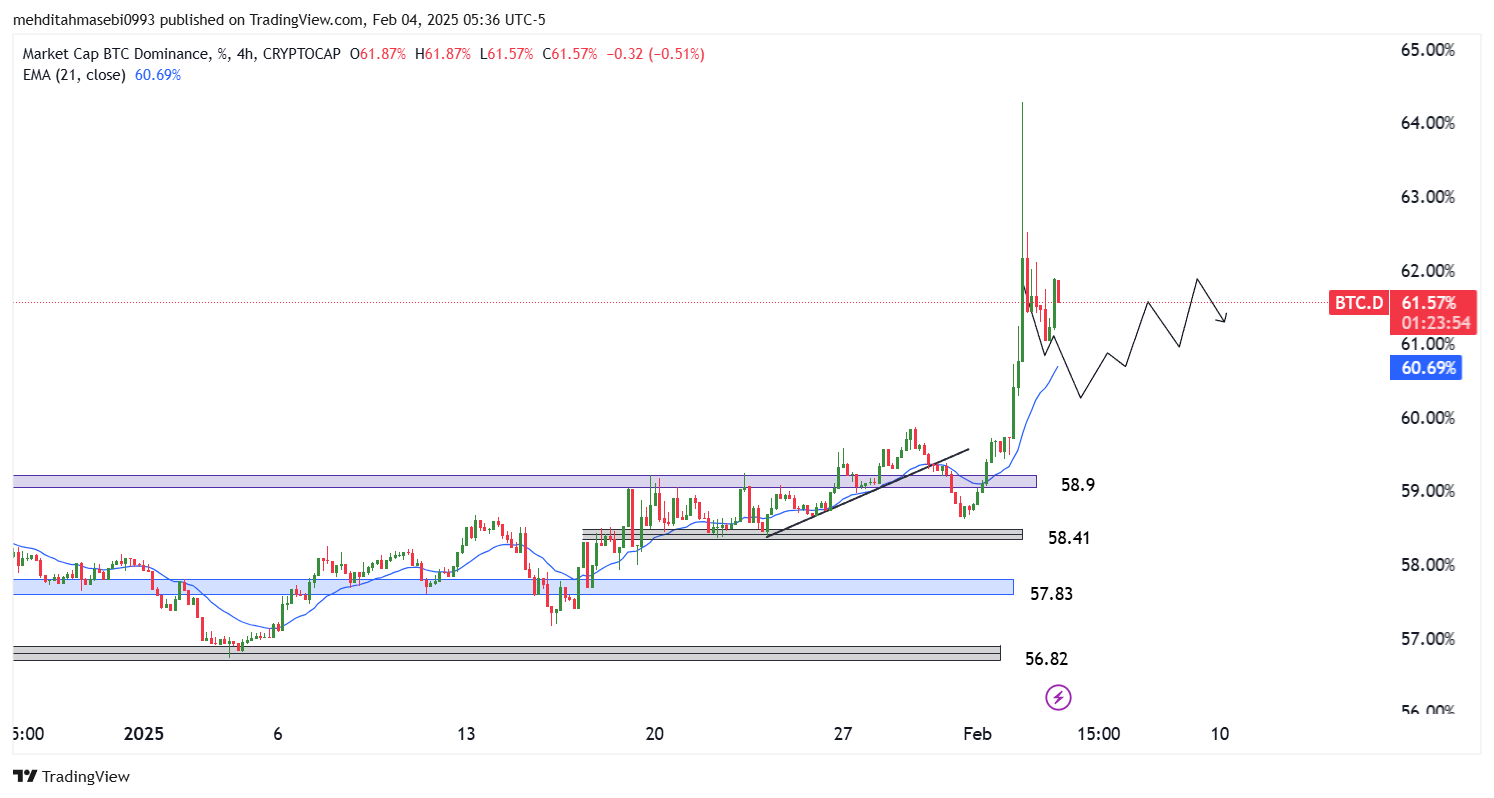This screenshot has width=1494, height=798.
Task: Click the TradingView logo at bottom
Action: coord(71,776)
